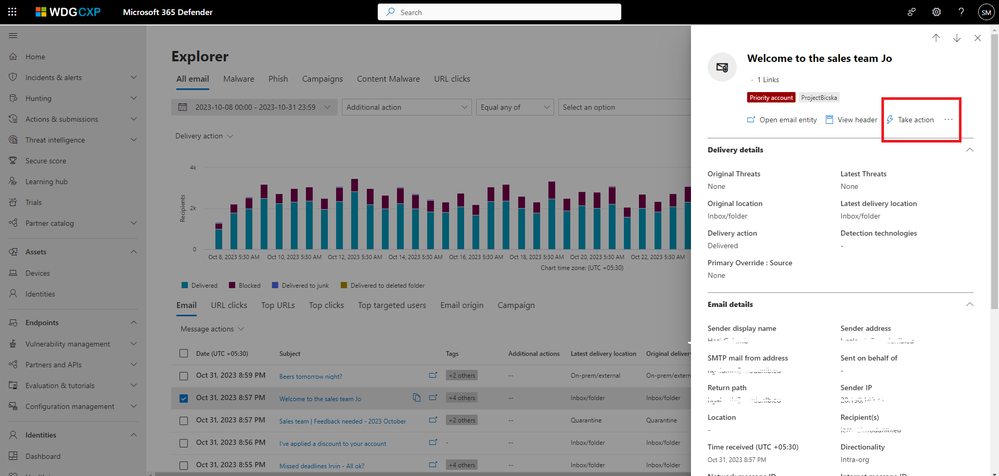Switch to the Malware tab
This screenshot has height=476, width=999.
pos(238,79)
